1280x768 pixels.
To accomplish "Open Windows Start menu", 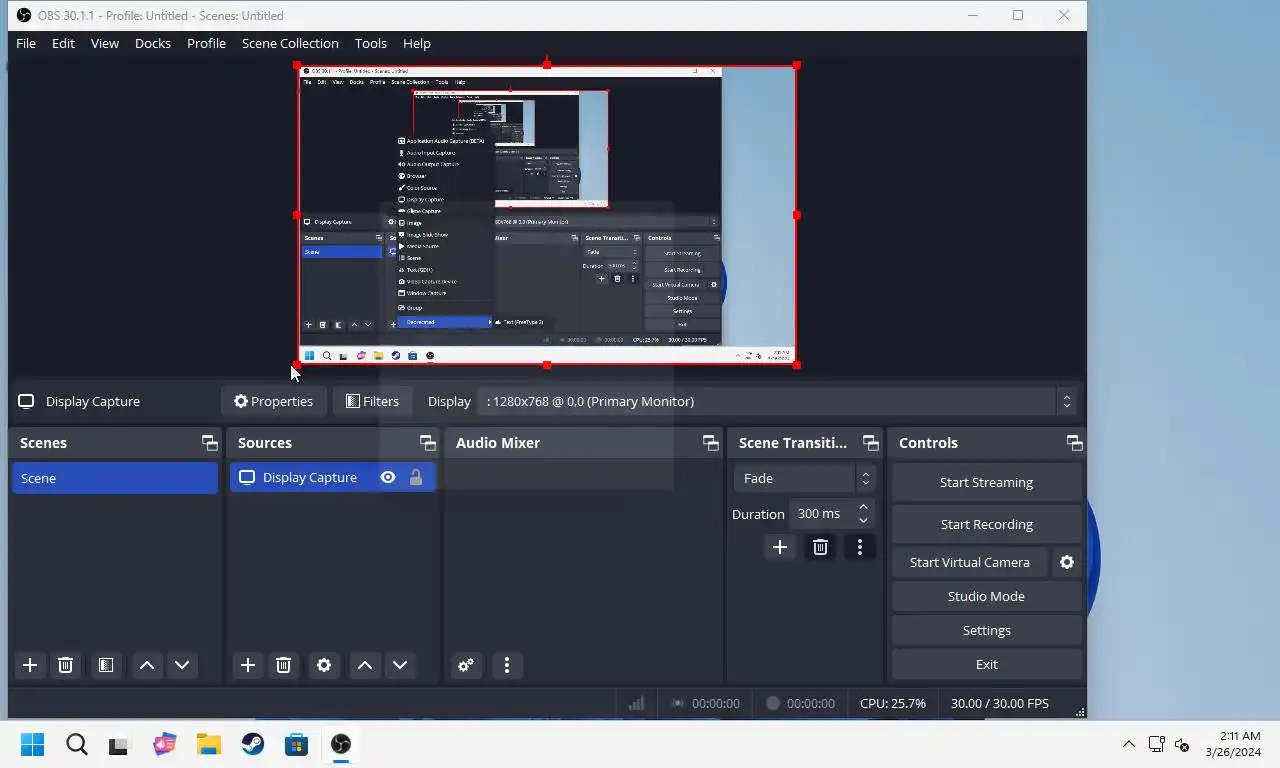I will pos(32,744).
